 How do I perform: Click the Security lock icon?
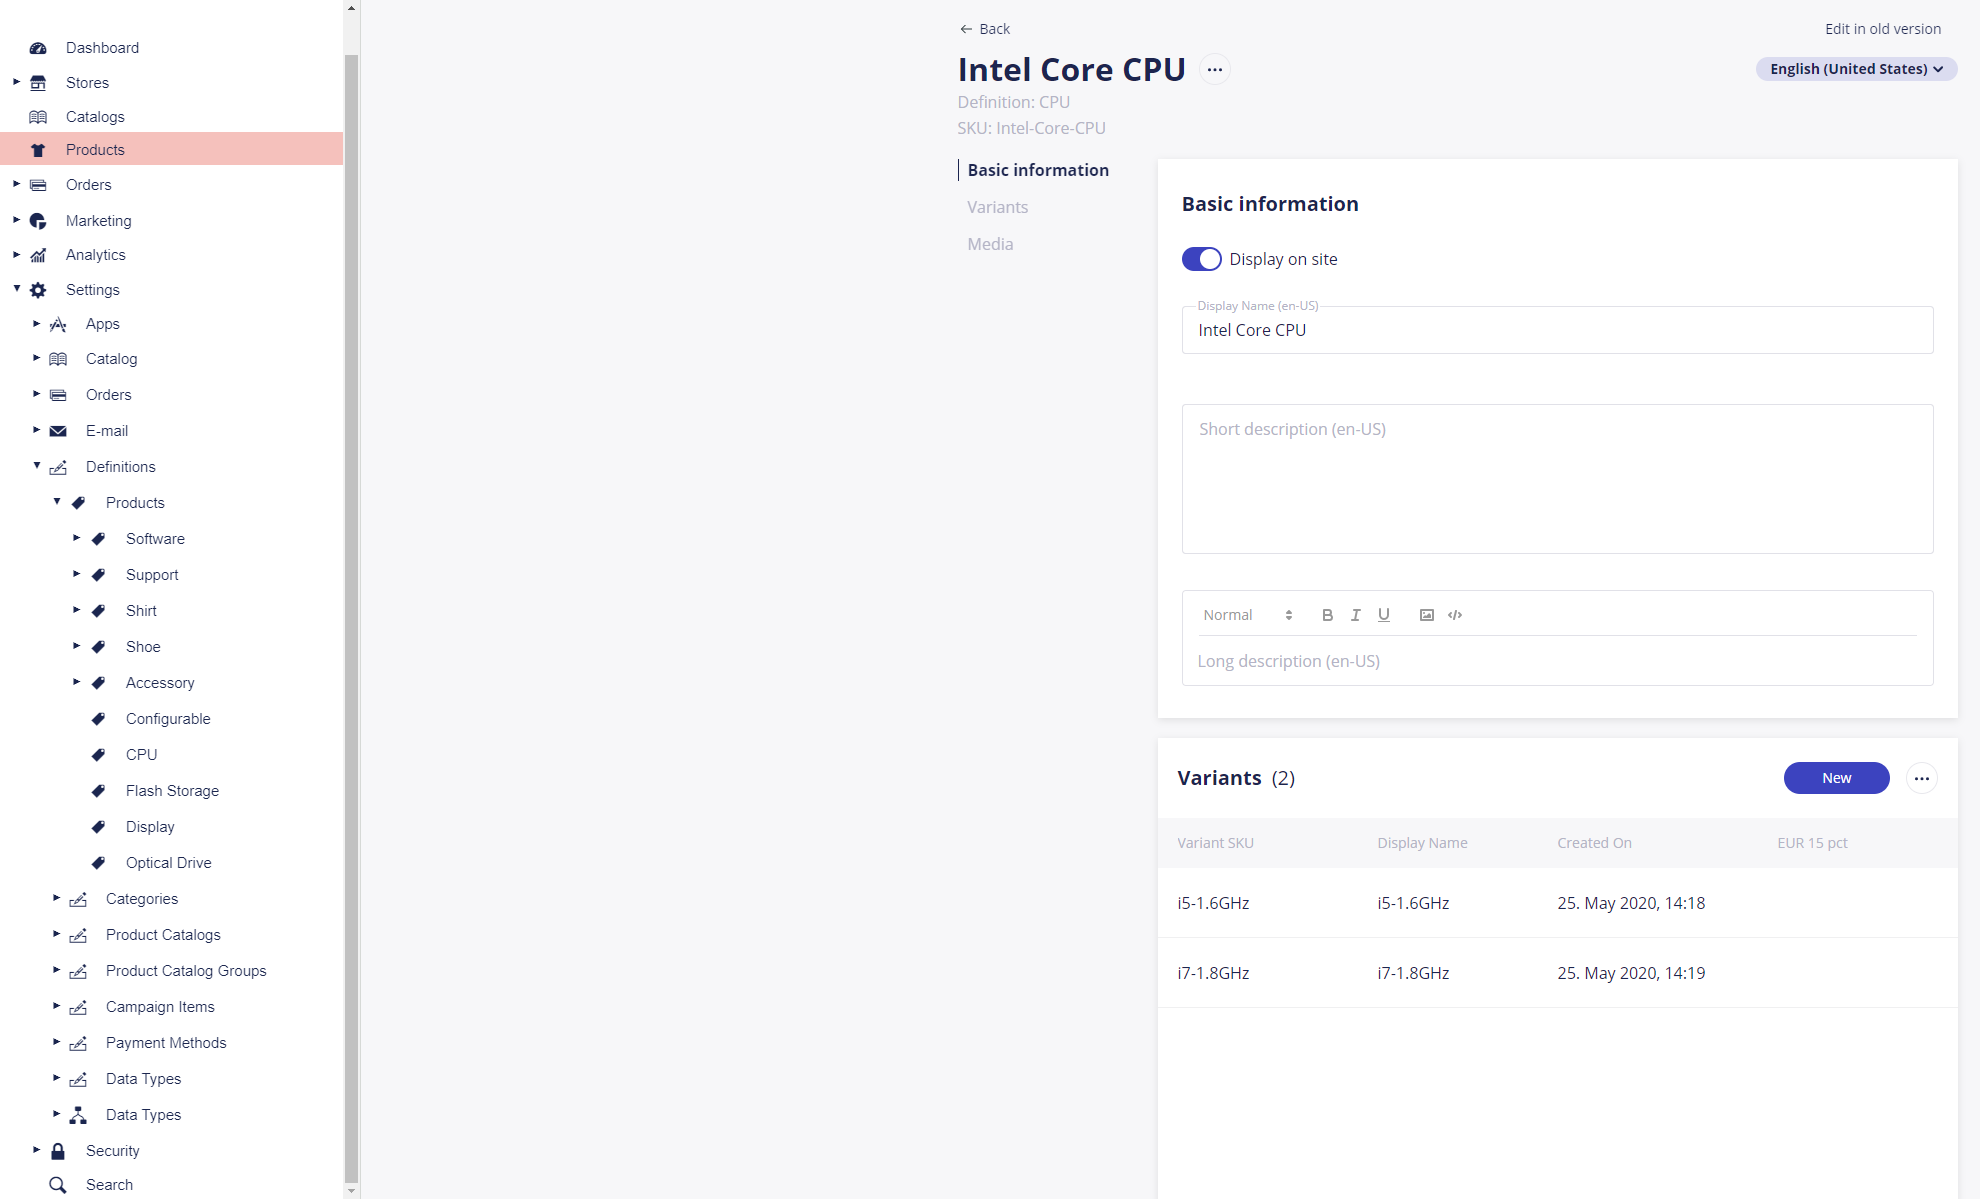coord(58,1151)
